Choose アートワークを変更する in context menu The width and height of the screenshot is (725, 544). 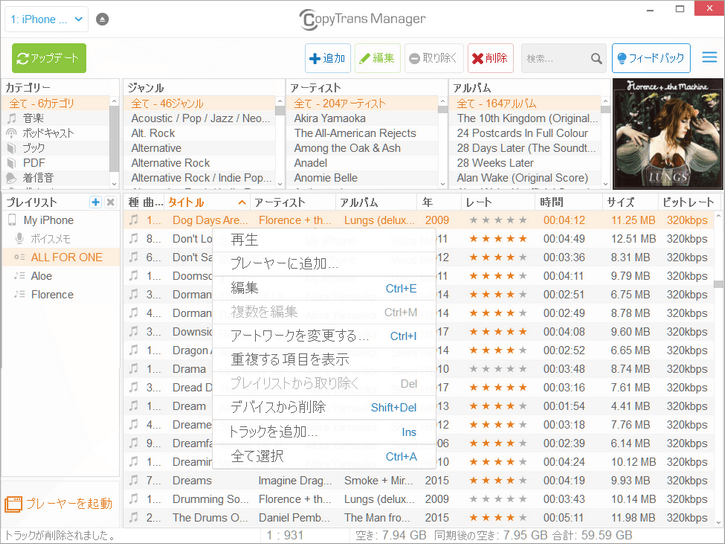324,336
